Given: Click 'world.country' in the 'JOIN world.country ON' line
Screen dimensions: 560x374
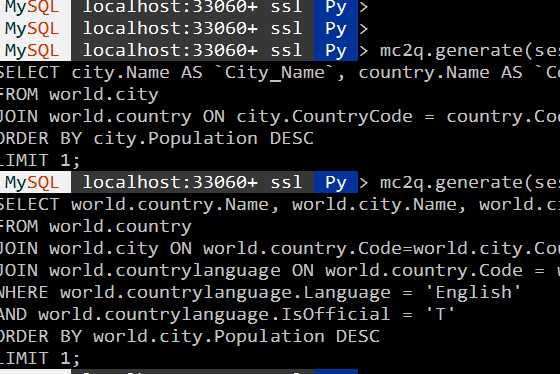Looking at the screenshot, I should click(120, 117).
